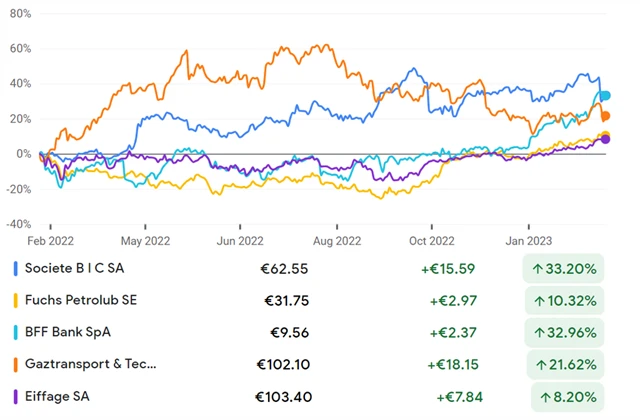Click yellow color marker beside Fuchs Petrolub

(14, 300)
